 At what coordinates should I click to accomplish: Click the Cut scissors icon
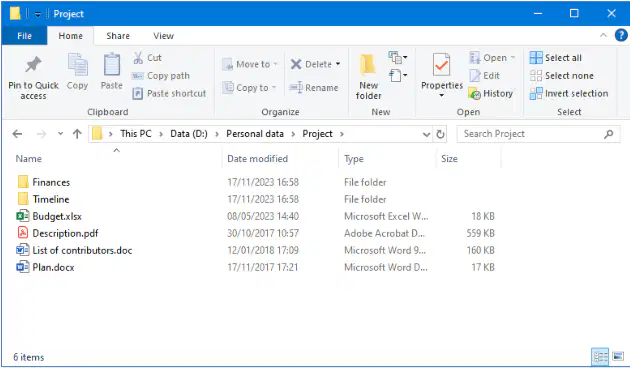pos(138,58)
